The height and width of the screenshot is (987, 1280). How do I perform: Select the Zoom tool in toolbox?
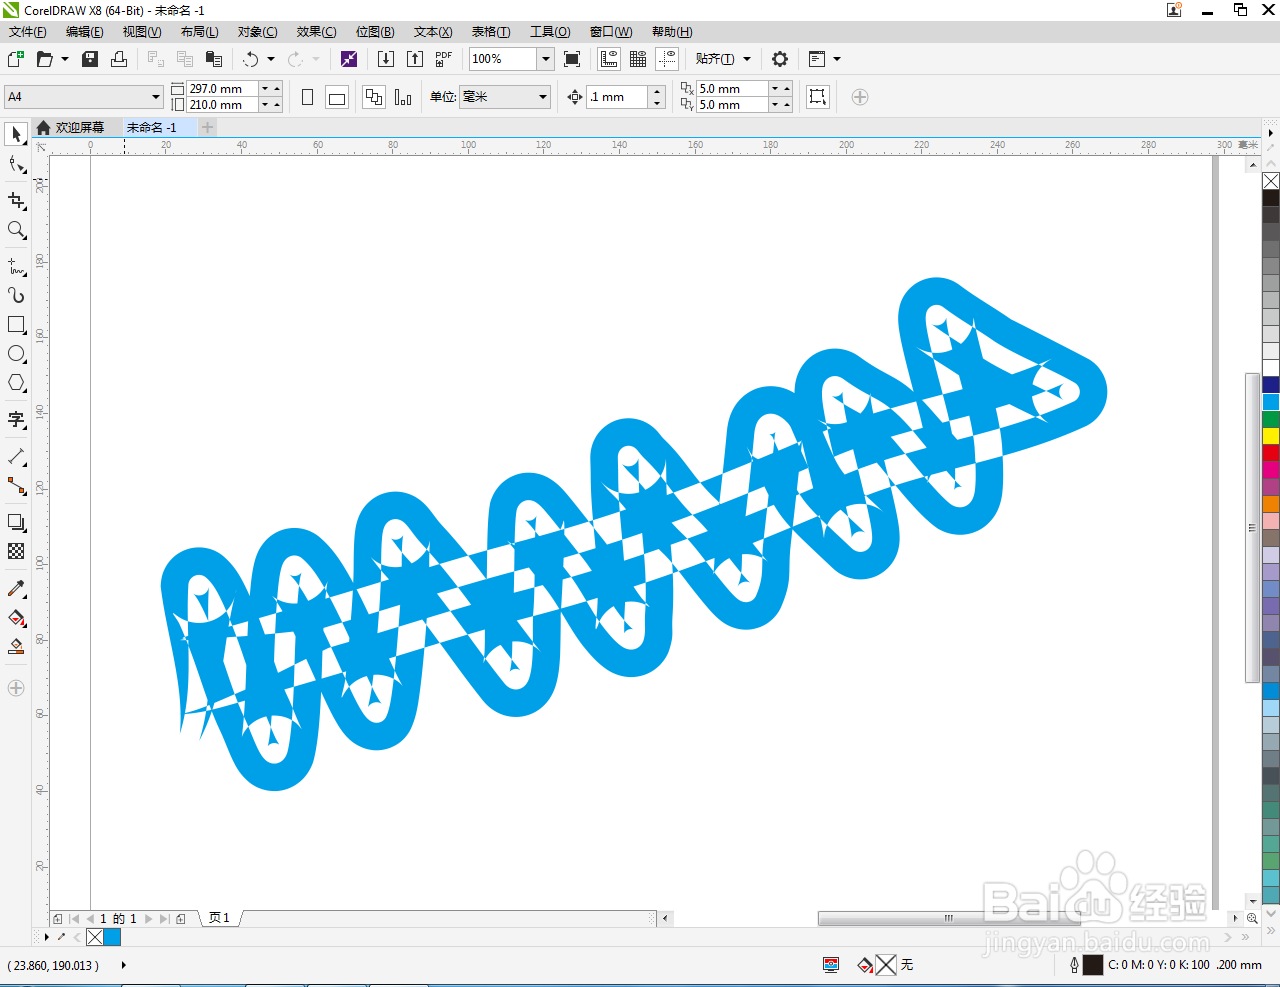coord(16,230)
